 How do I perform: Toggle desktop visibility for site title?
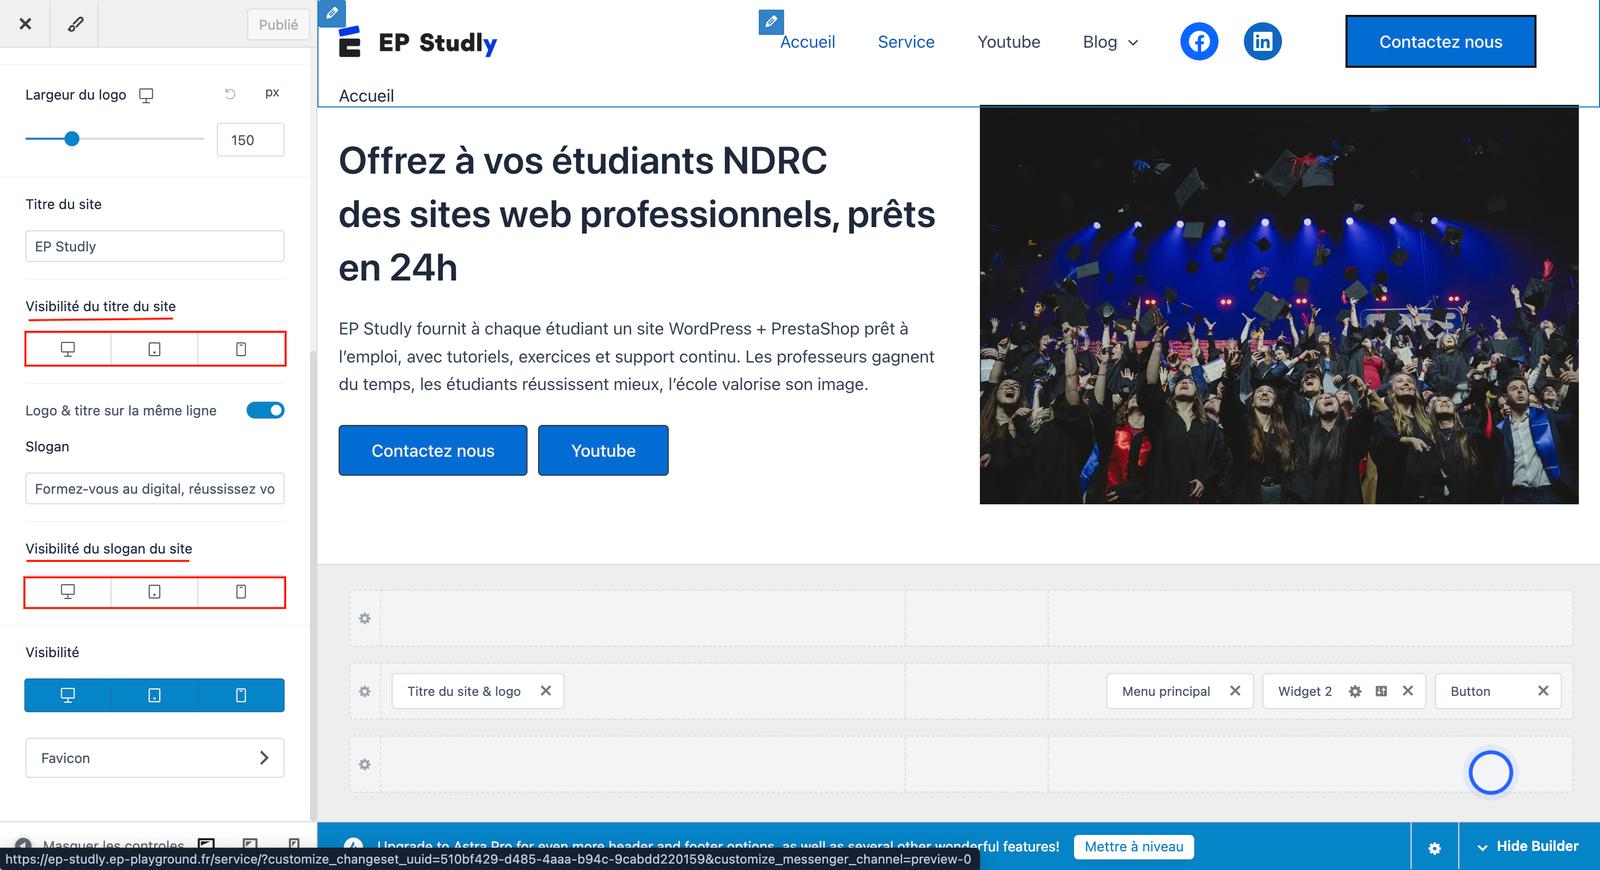(68, 349)
